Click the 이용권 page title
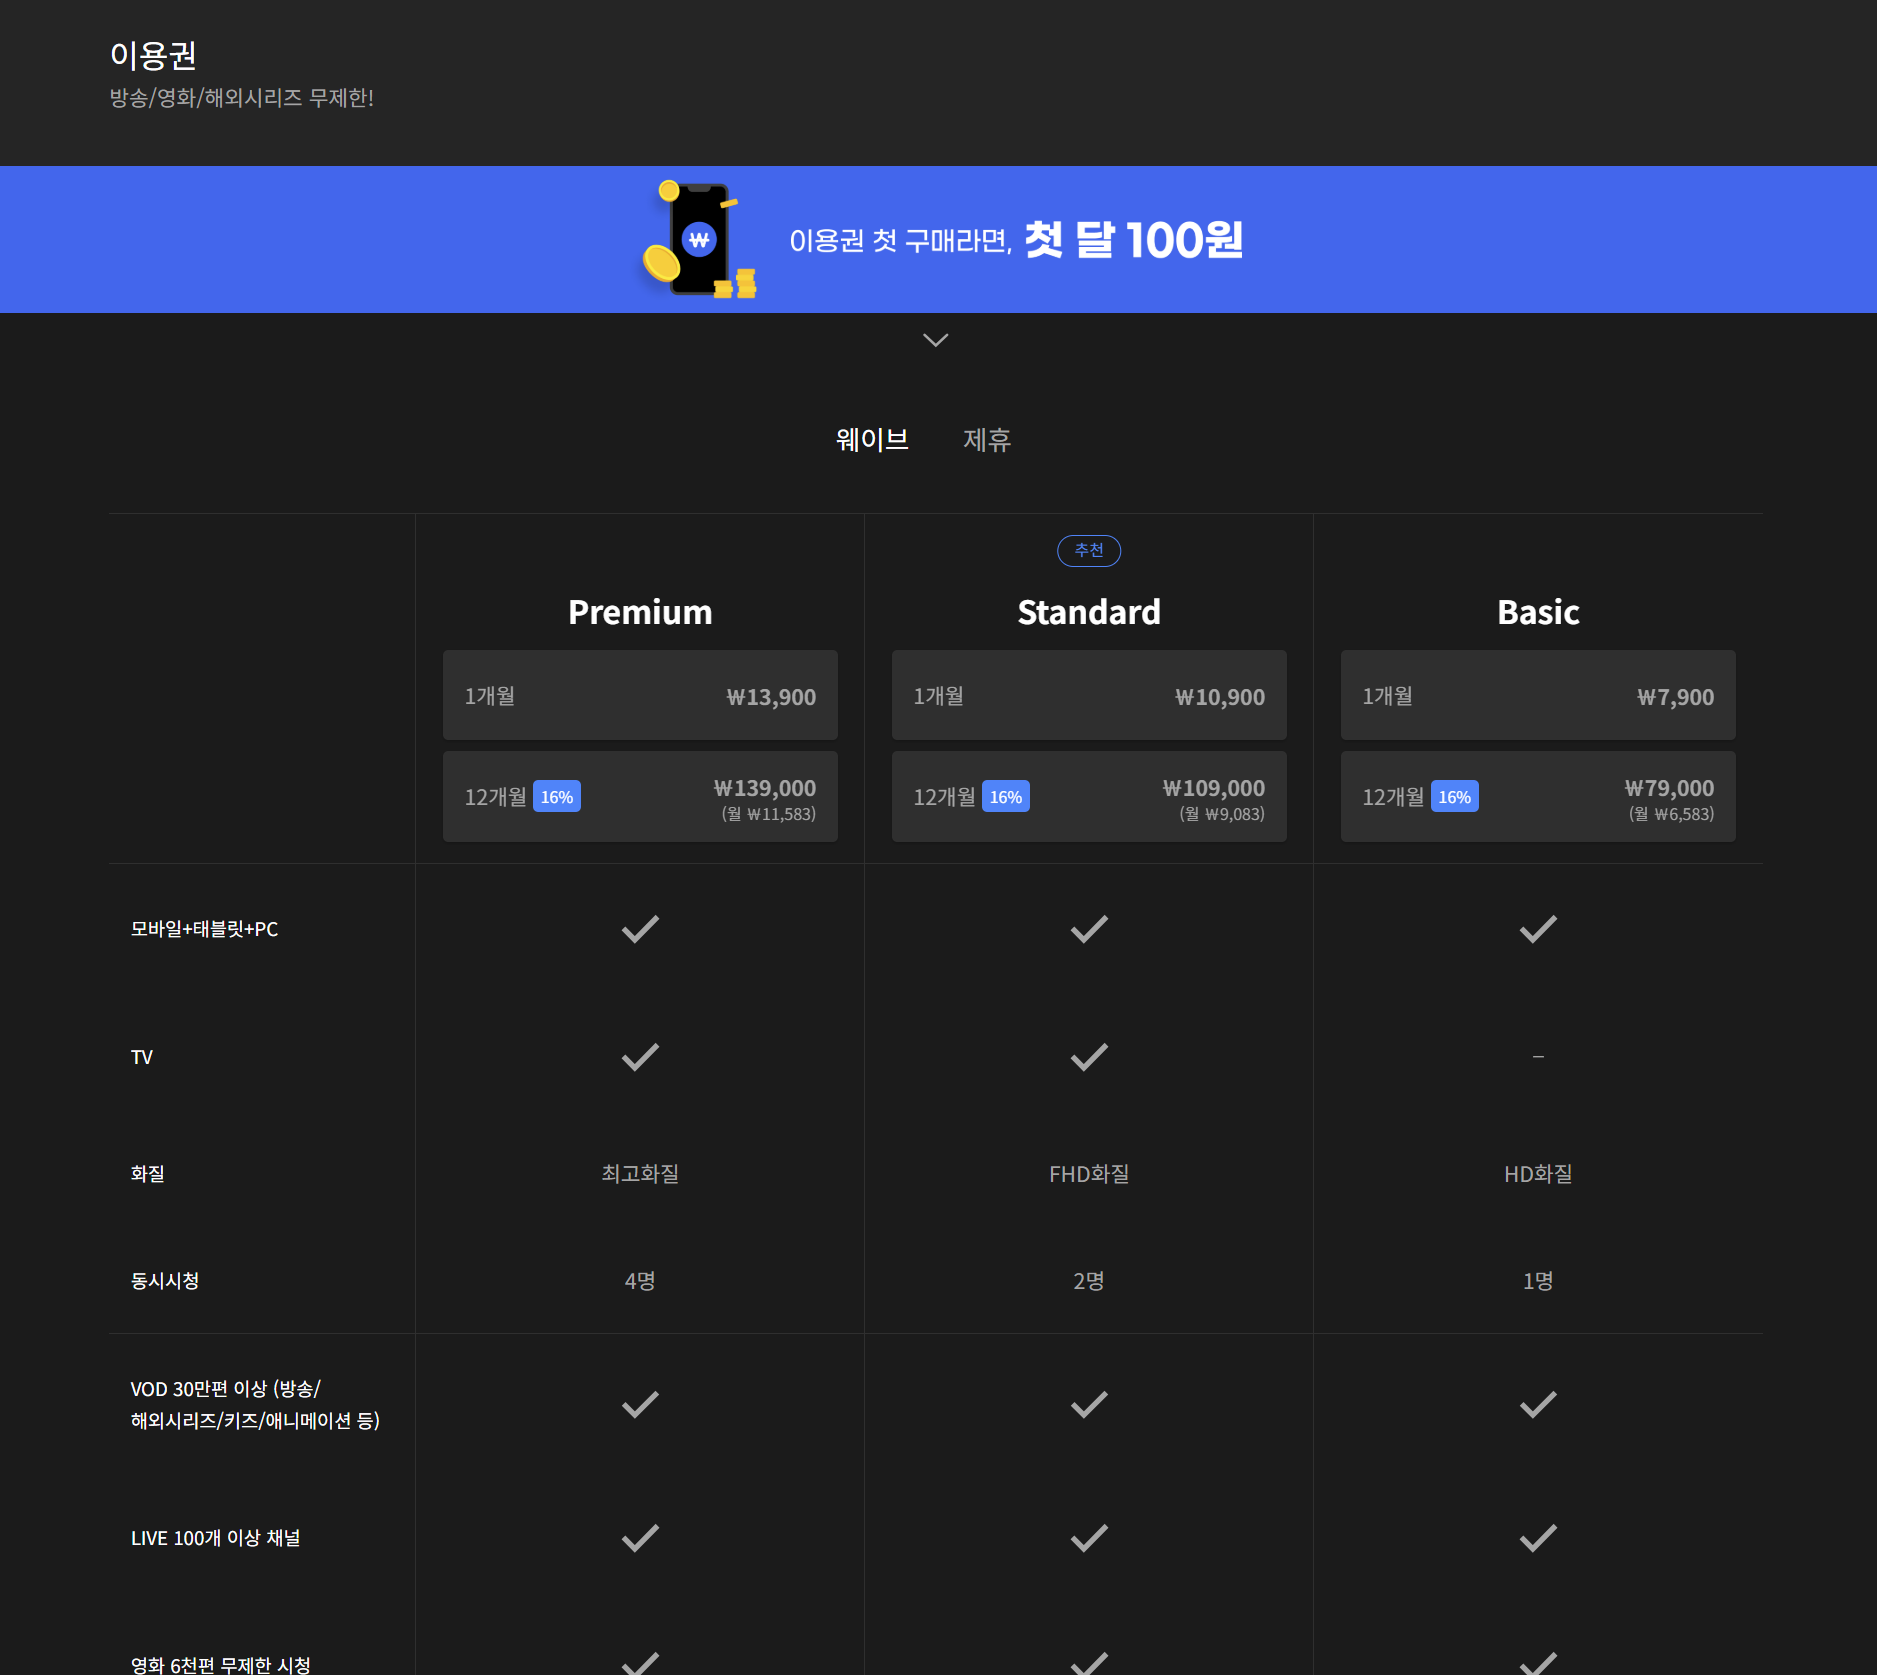1877x1675 pixels. [153, 55]
